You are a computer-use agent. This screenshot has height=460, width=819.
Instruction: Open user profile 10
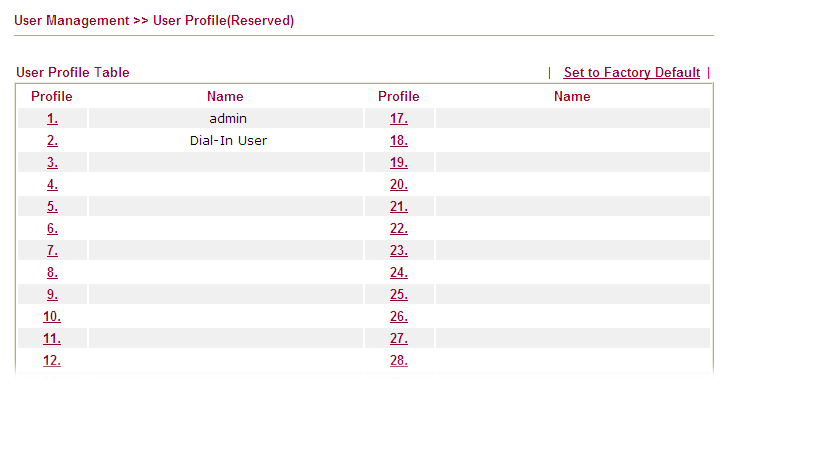click(x=52, y=317)
